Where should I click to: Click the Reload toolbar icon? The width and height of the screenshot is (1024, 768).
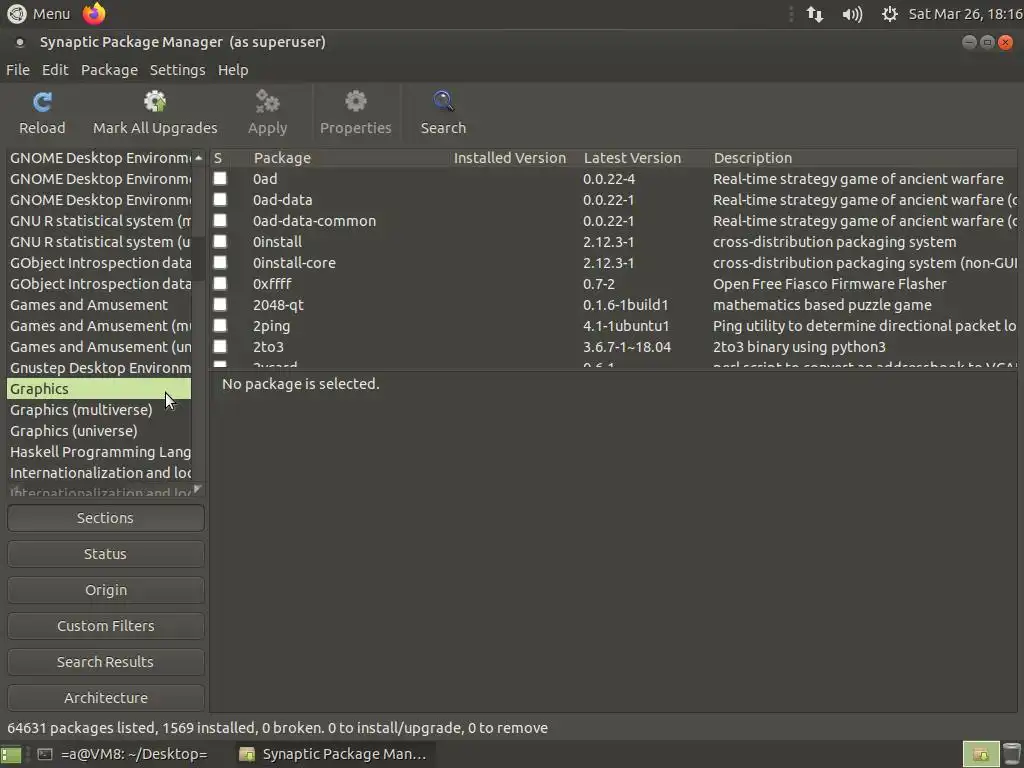(42, 102)
